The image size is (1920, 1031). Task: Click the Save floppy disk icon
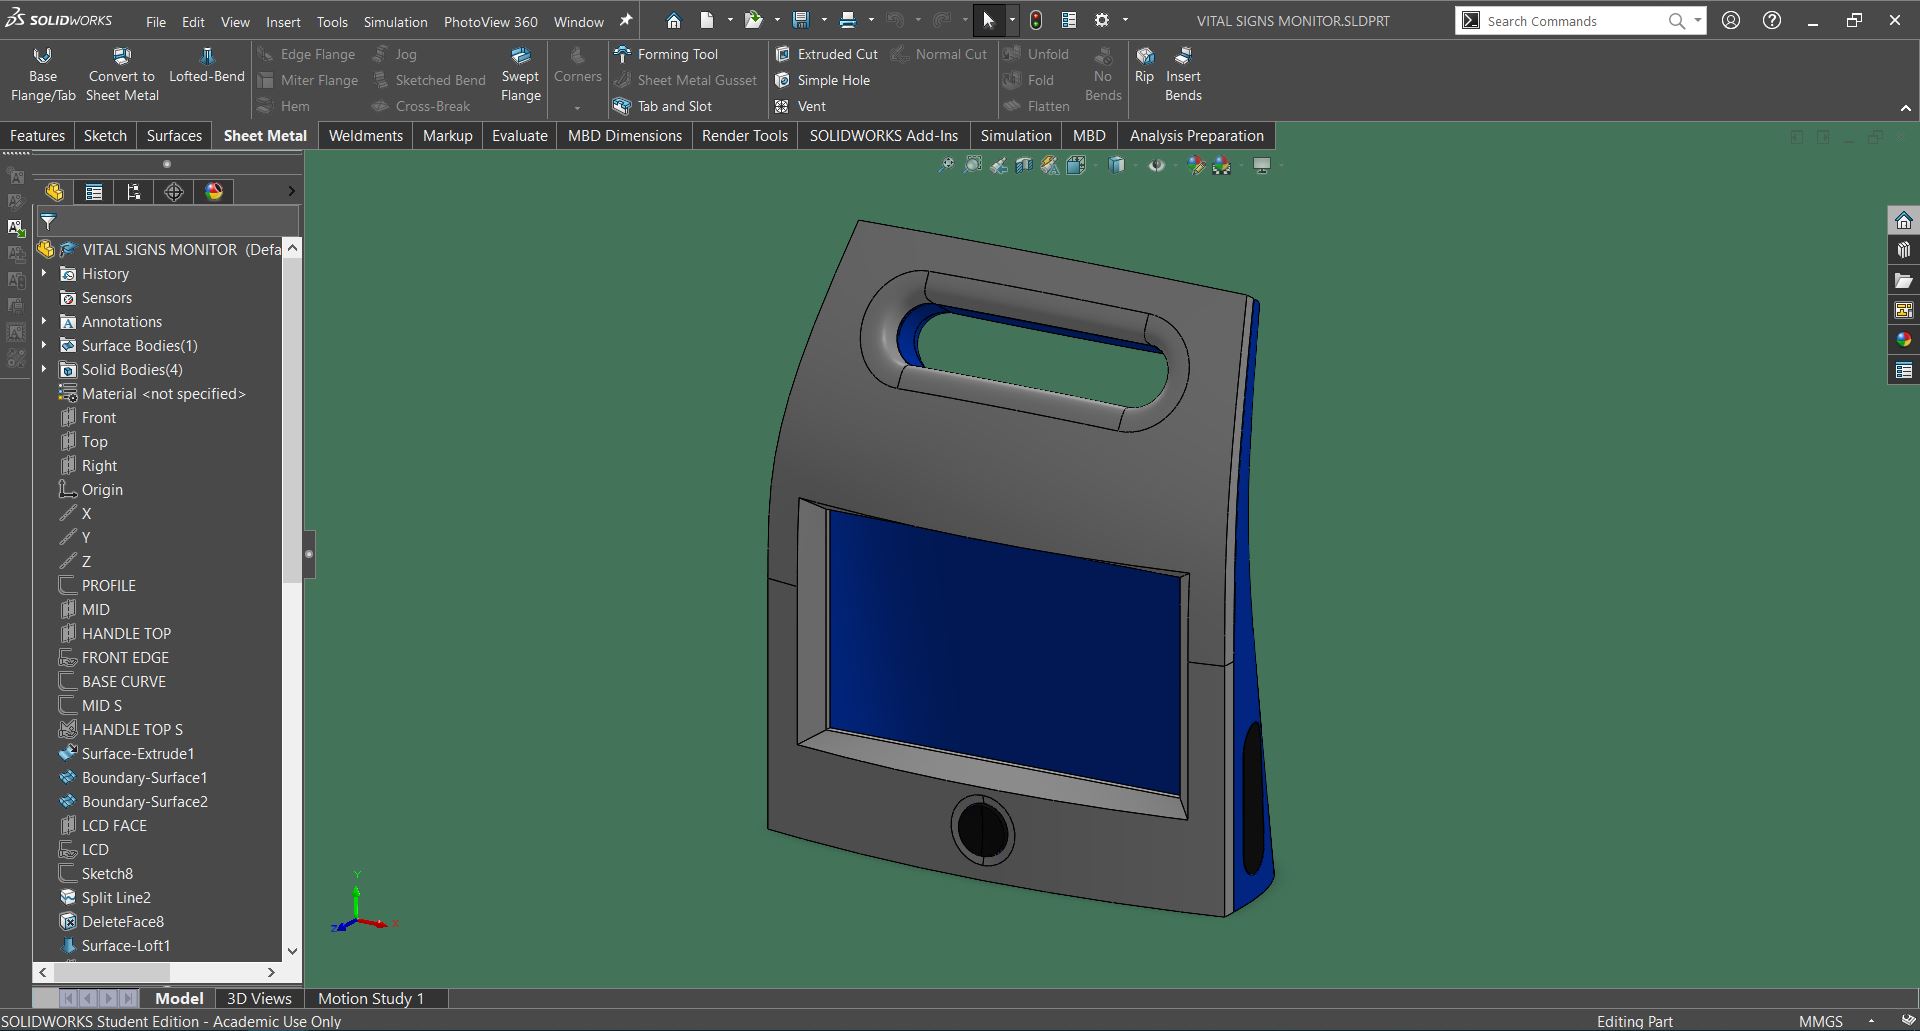(801, 21)
